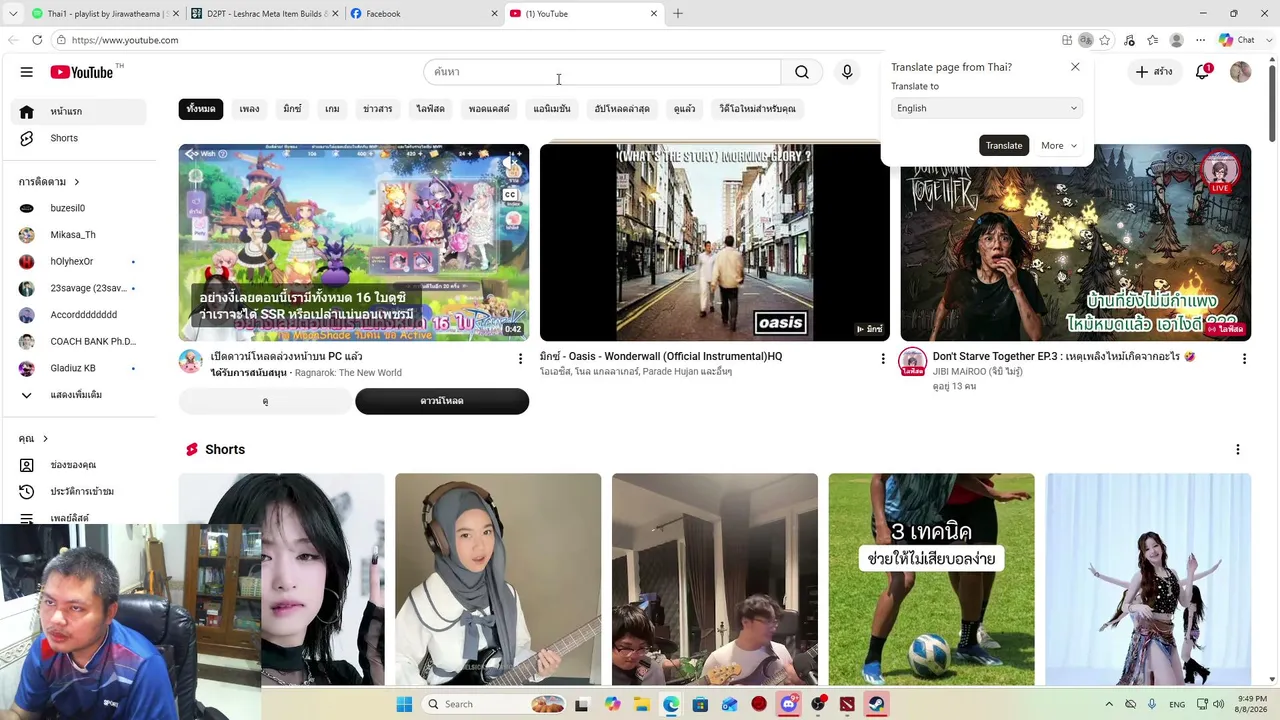Image resolution: width=1280 pixels, height=720 pixels.
Task: Click the YouTube search input field
Action: (x=602, y=72)
